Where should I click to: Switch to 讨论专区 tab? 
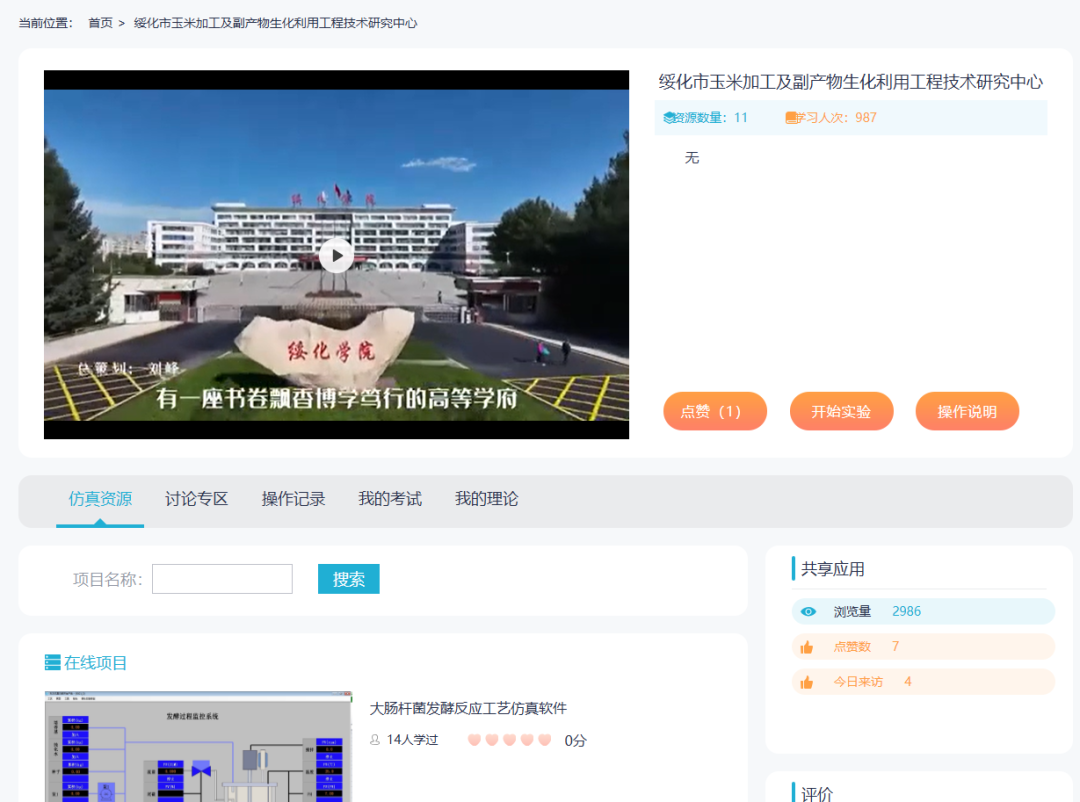point(196,499)
